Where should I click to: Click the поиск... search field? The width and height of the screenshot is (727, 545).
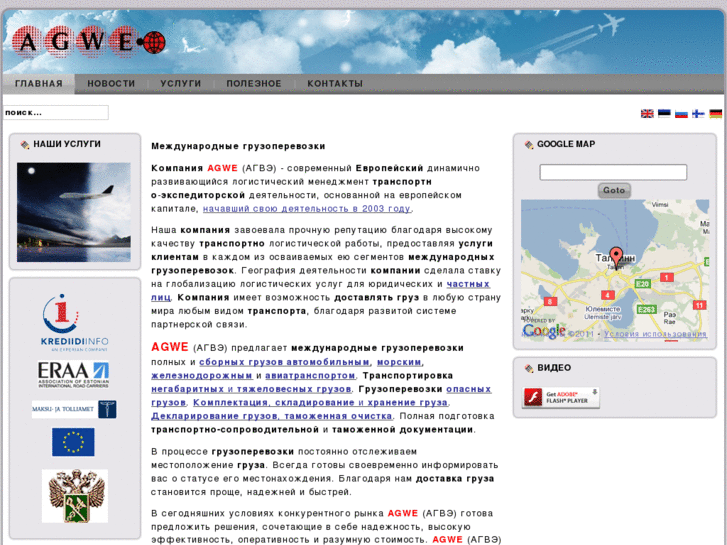[x=56, y=112]
